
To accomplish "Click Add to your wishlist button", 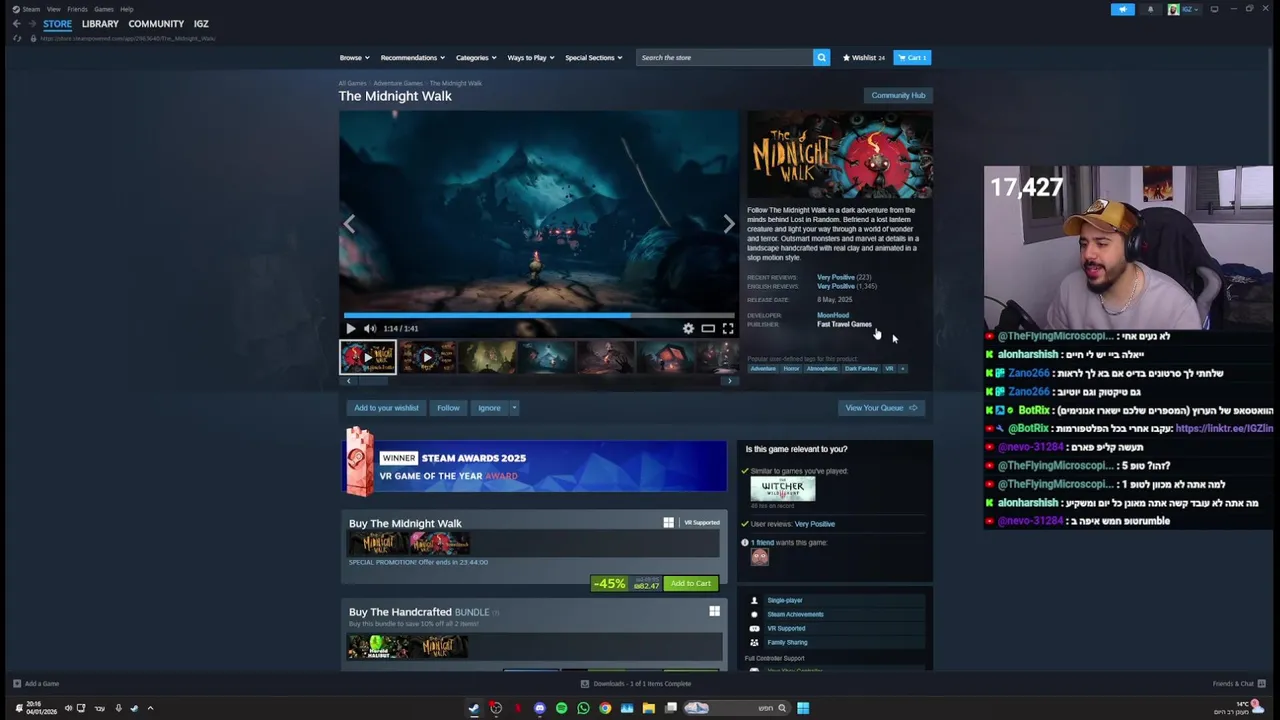I will click(x=386, y=408).
